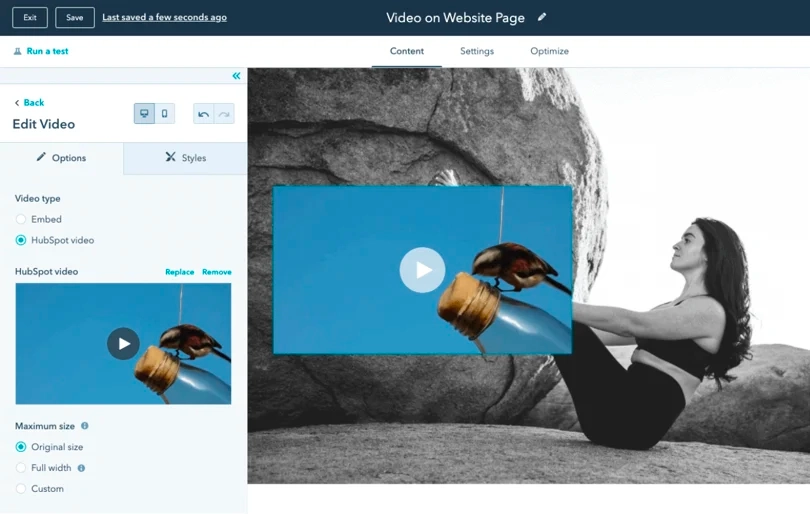Choose Original size option
810x514 pixels.
21,447
